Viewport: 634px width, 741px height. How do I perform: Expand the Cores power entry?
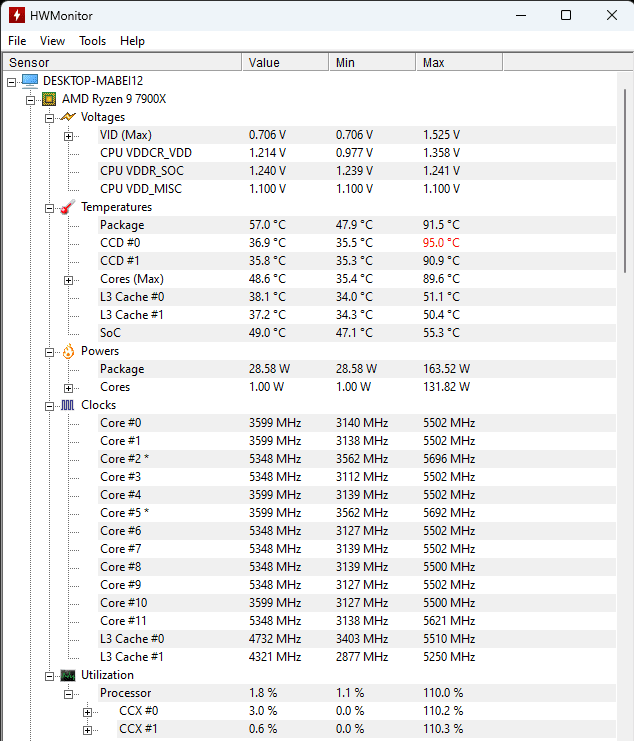[x=69, y=388]
